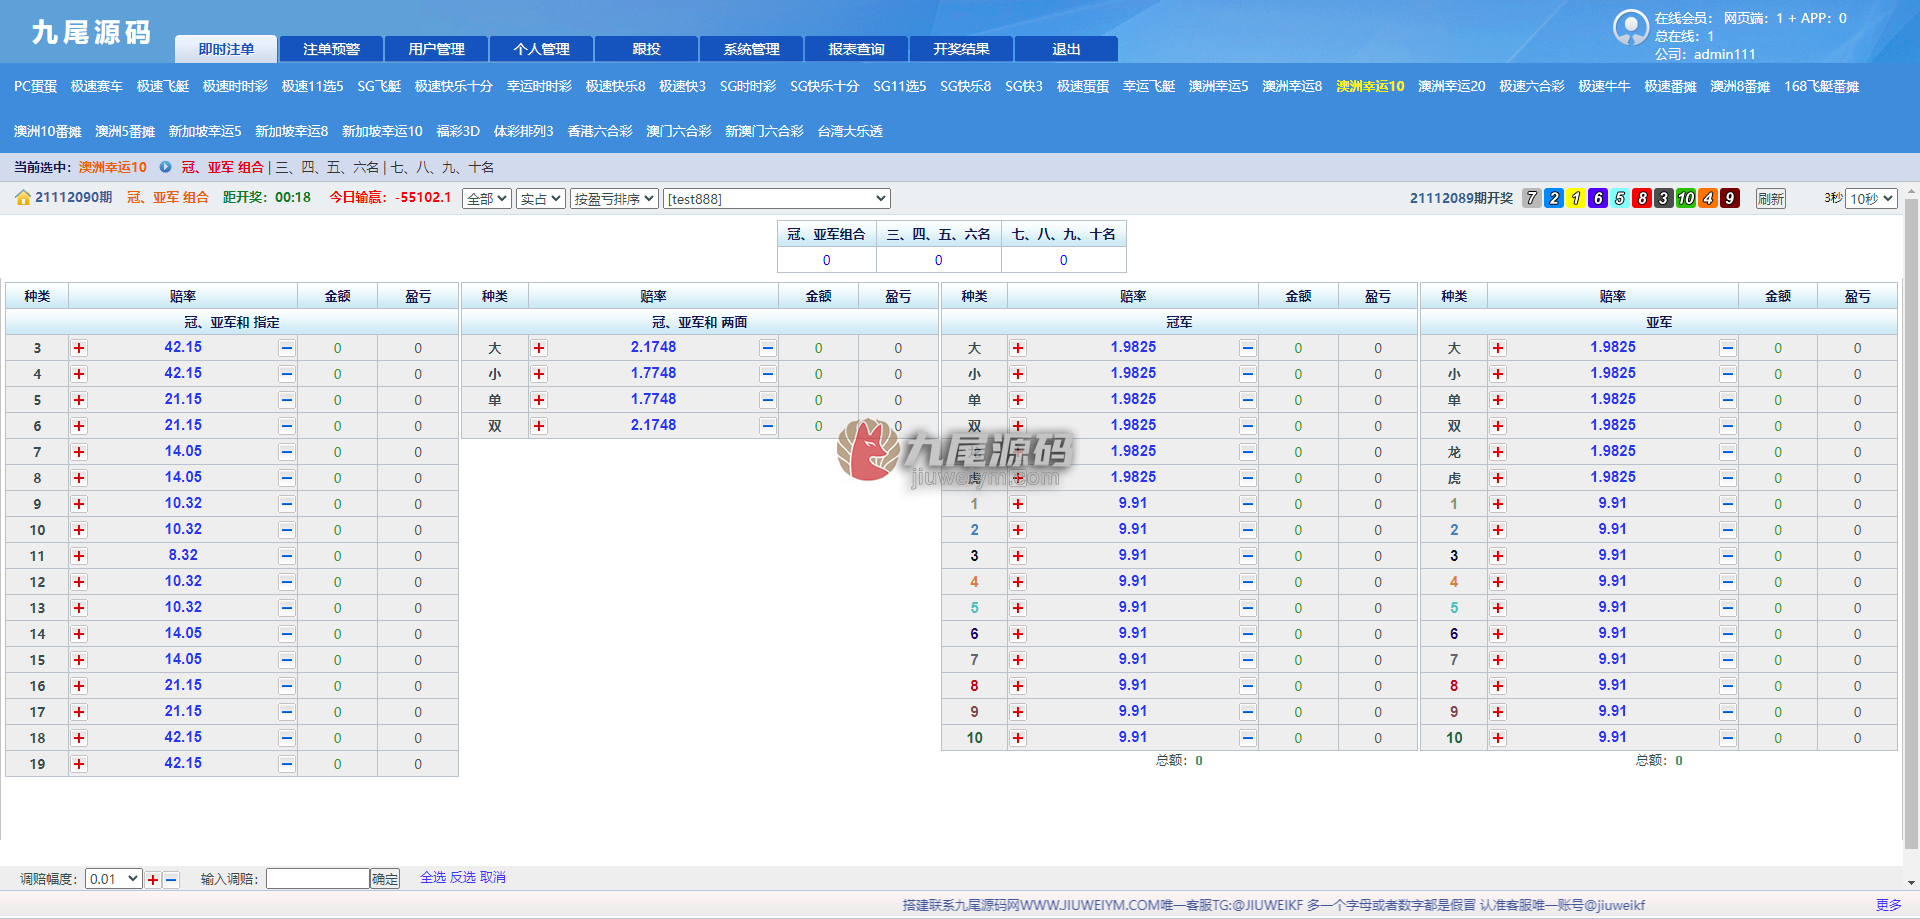Click the 刷新 refresh button
This screenshot has height=919, width=1920.
[1770, 199]
